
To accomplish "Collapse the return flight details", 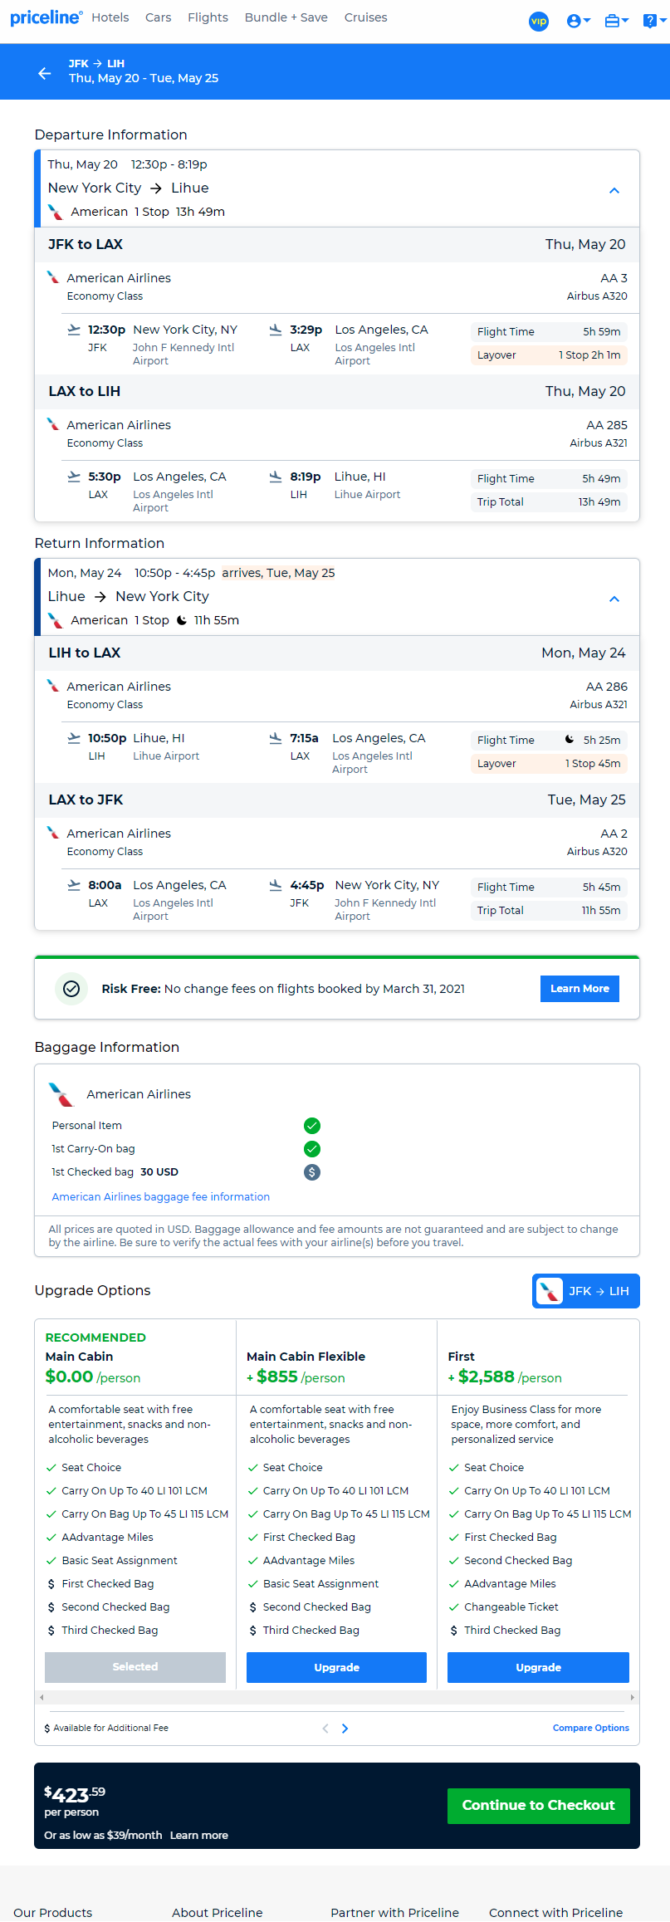I will (614, 598).
